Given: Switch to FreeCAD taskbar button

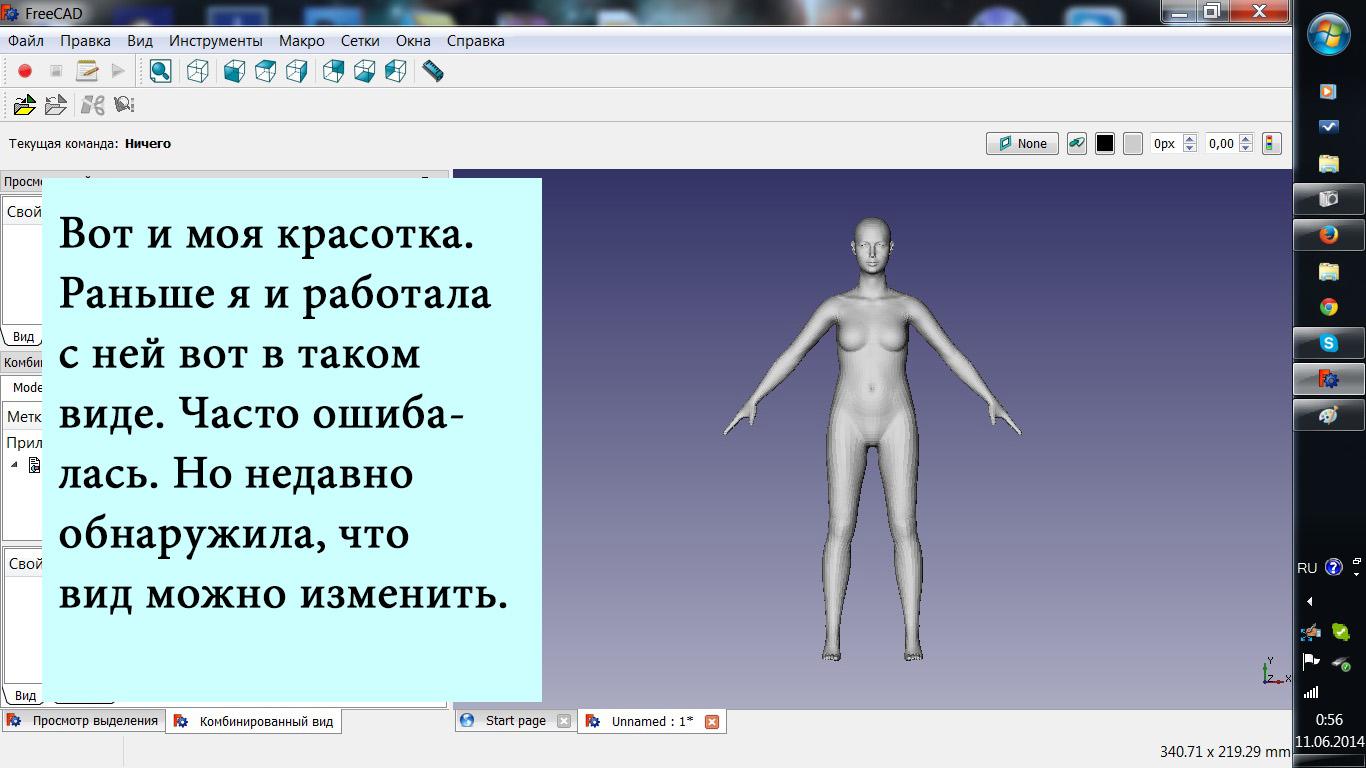Looking at the screenshot, I should (x=1329, y=379).
